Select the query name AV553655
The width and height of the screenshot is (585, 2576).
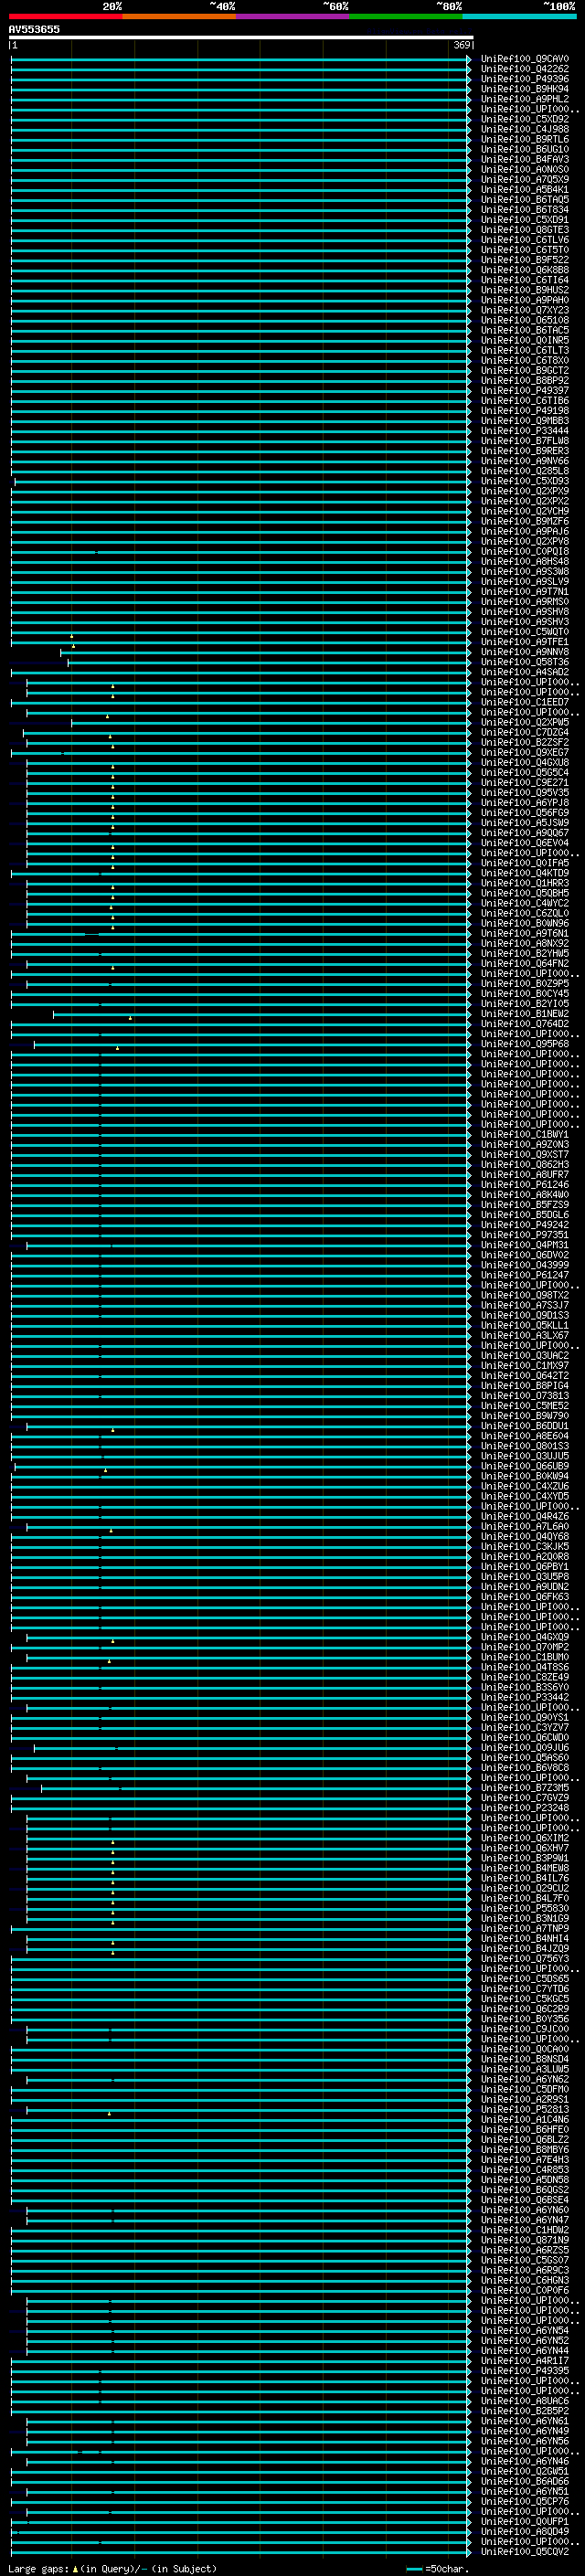click(x=34, y=29)
